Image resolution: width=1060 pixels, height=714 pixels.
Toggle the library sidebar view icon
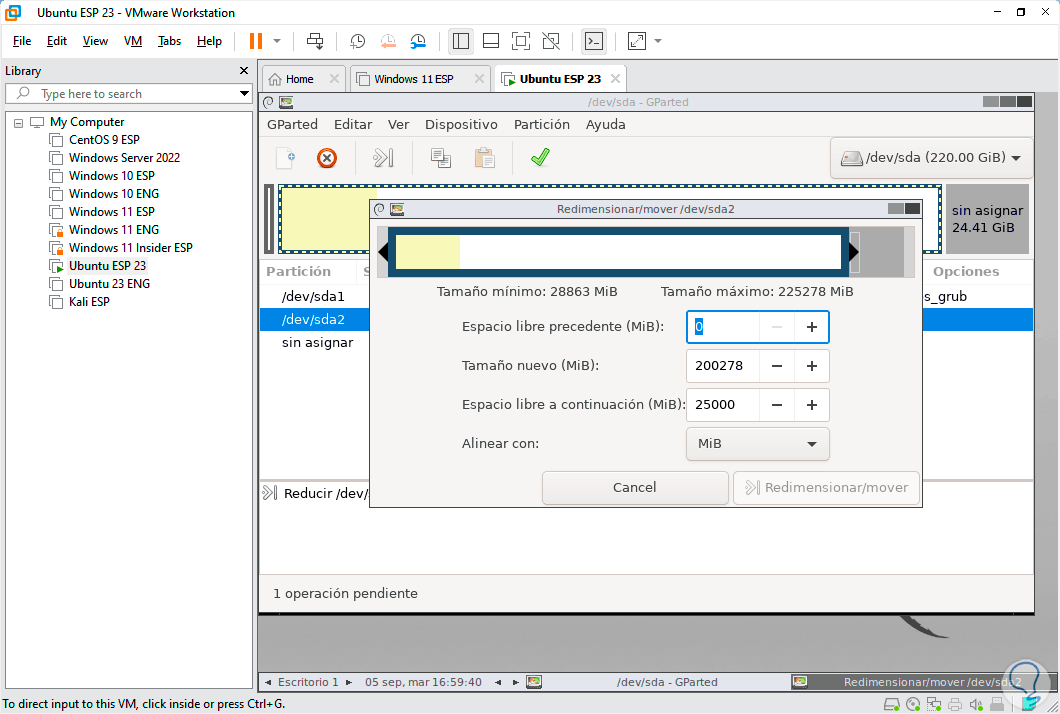(x=460, y=41)
